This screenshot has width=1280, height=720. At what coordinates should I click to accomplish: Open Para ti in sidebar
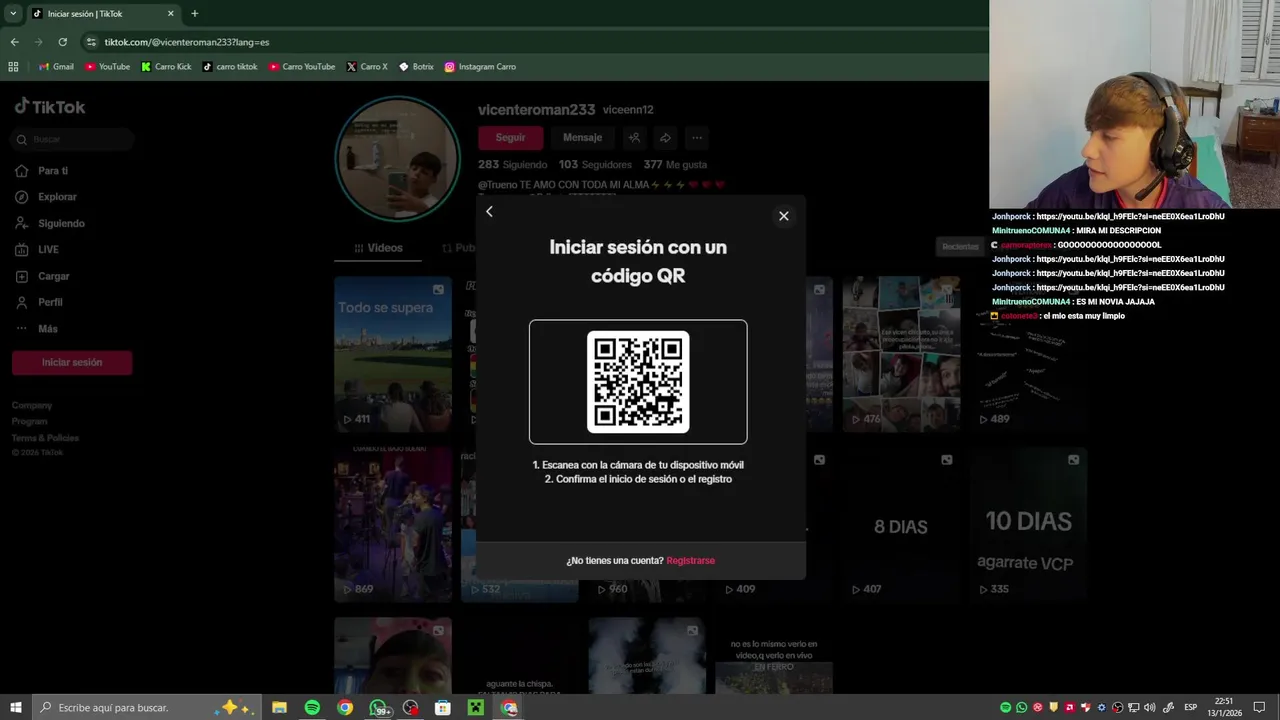(42, 171)
